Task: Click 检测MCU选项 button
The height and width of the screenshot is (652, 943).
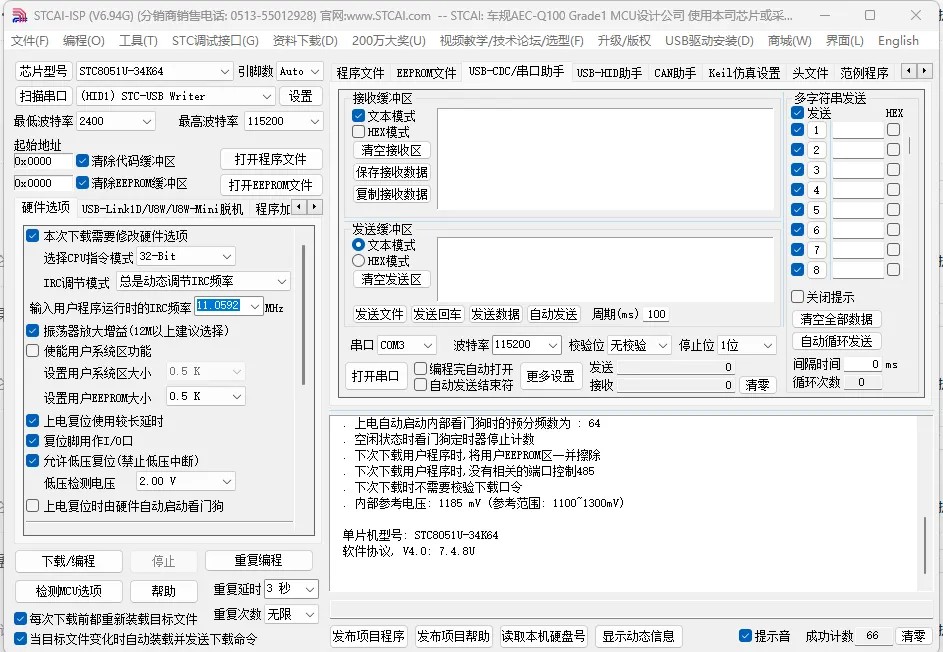Action: (x=69, y=591)
